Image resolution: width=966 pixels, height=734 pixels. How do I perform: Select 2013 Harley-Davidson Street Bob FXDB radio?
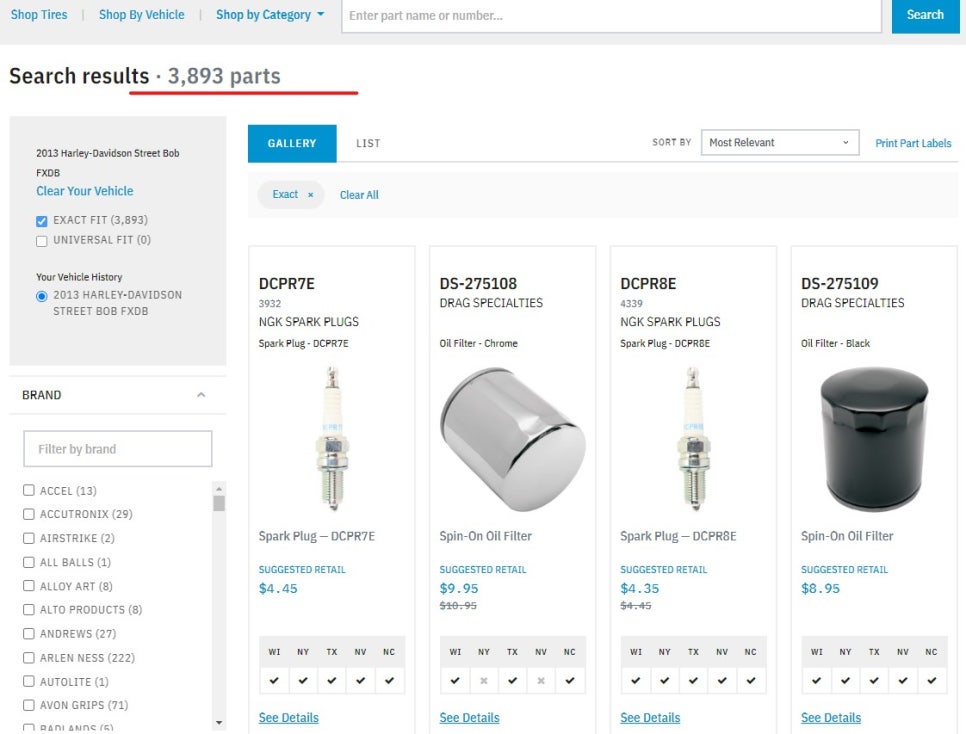[41, 296]
